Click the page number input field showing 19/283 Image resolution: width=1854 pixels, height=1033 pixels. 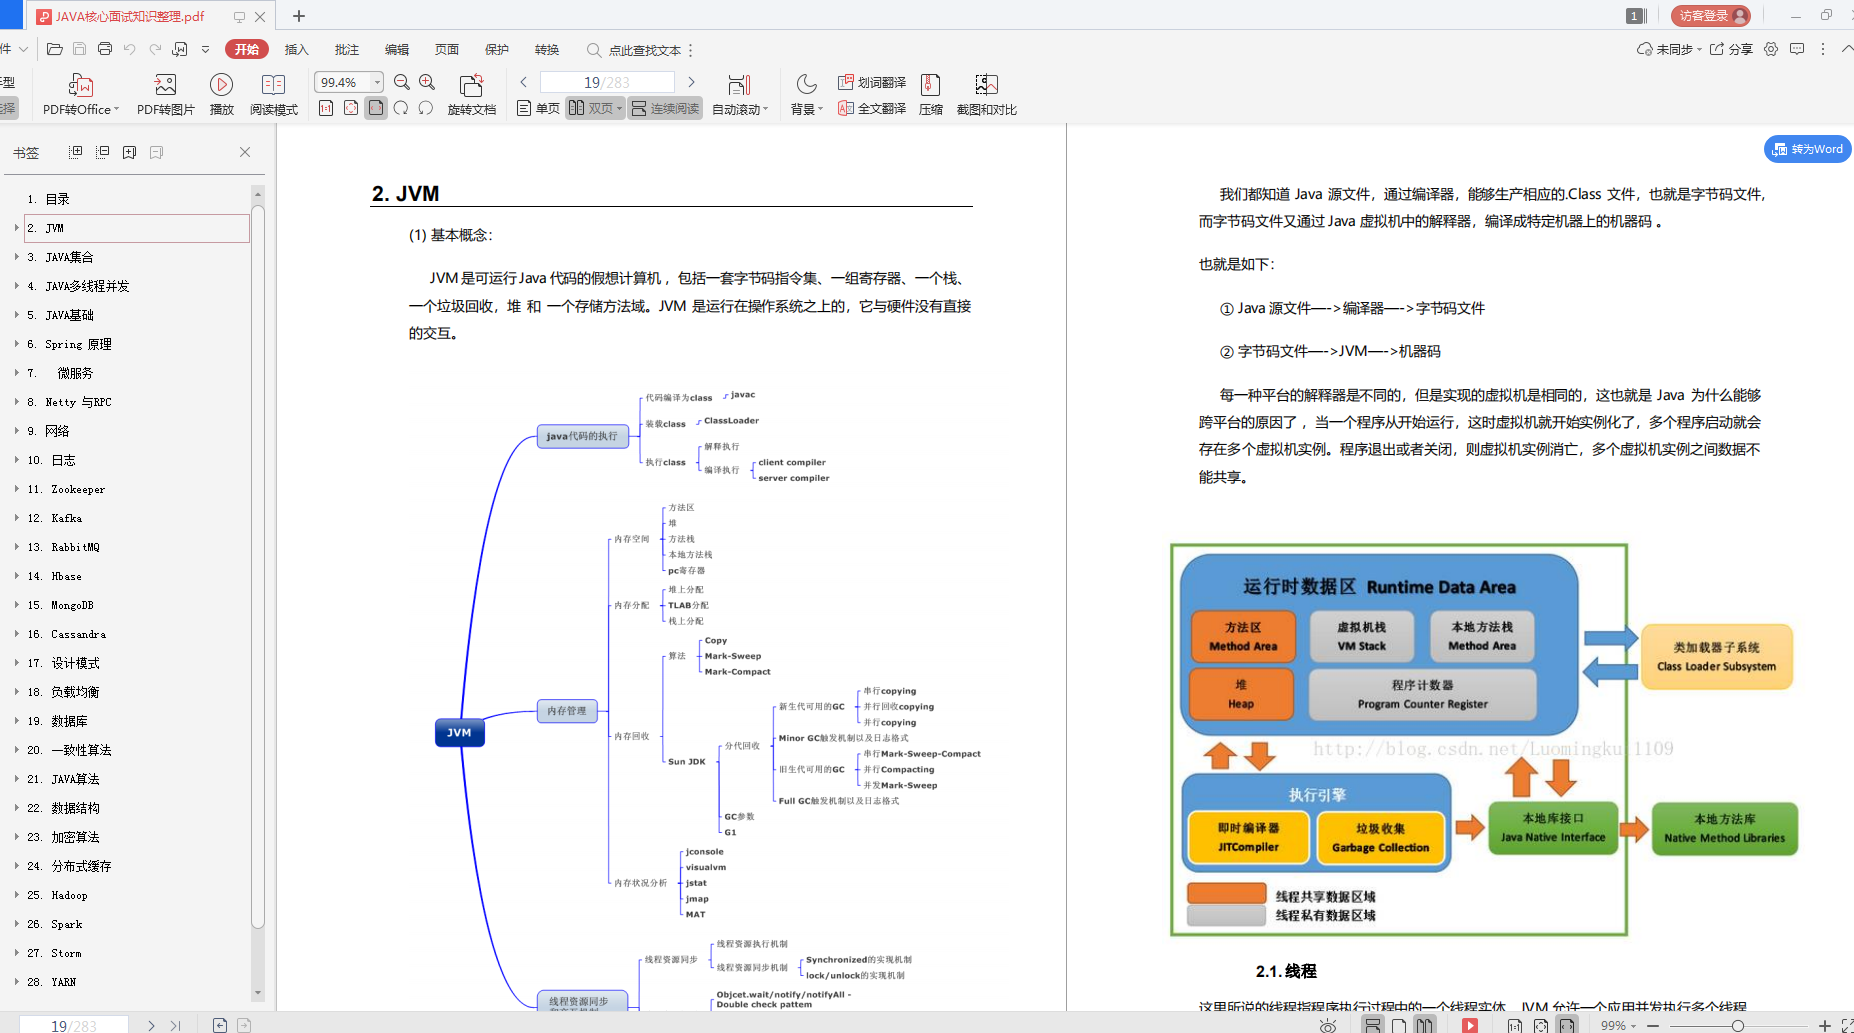608,81
